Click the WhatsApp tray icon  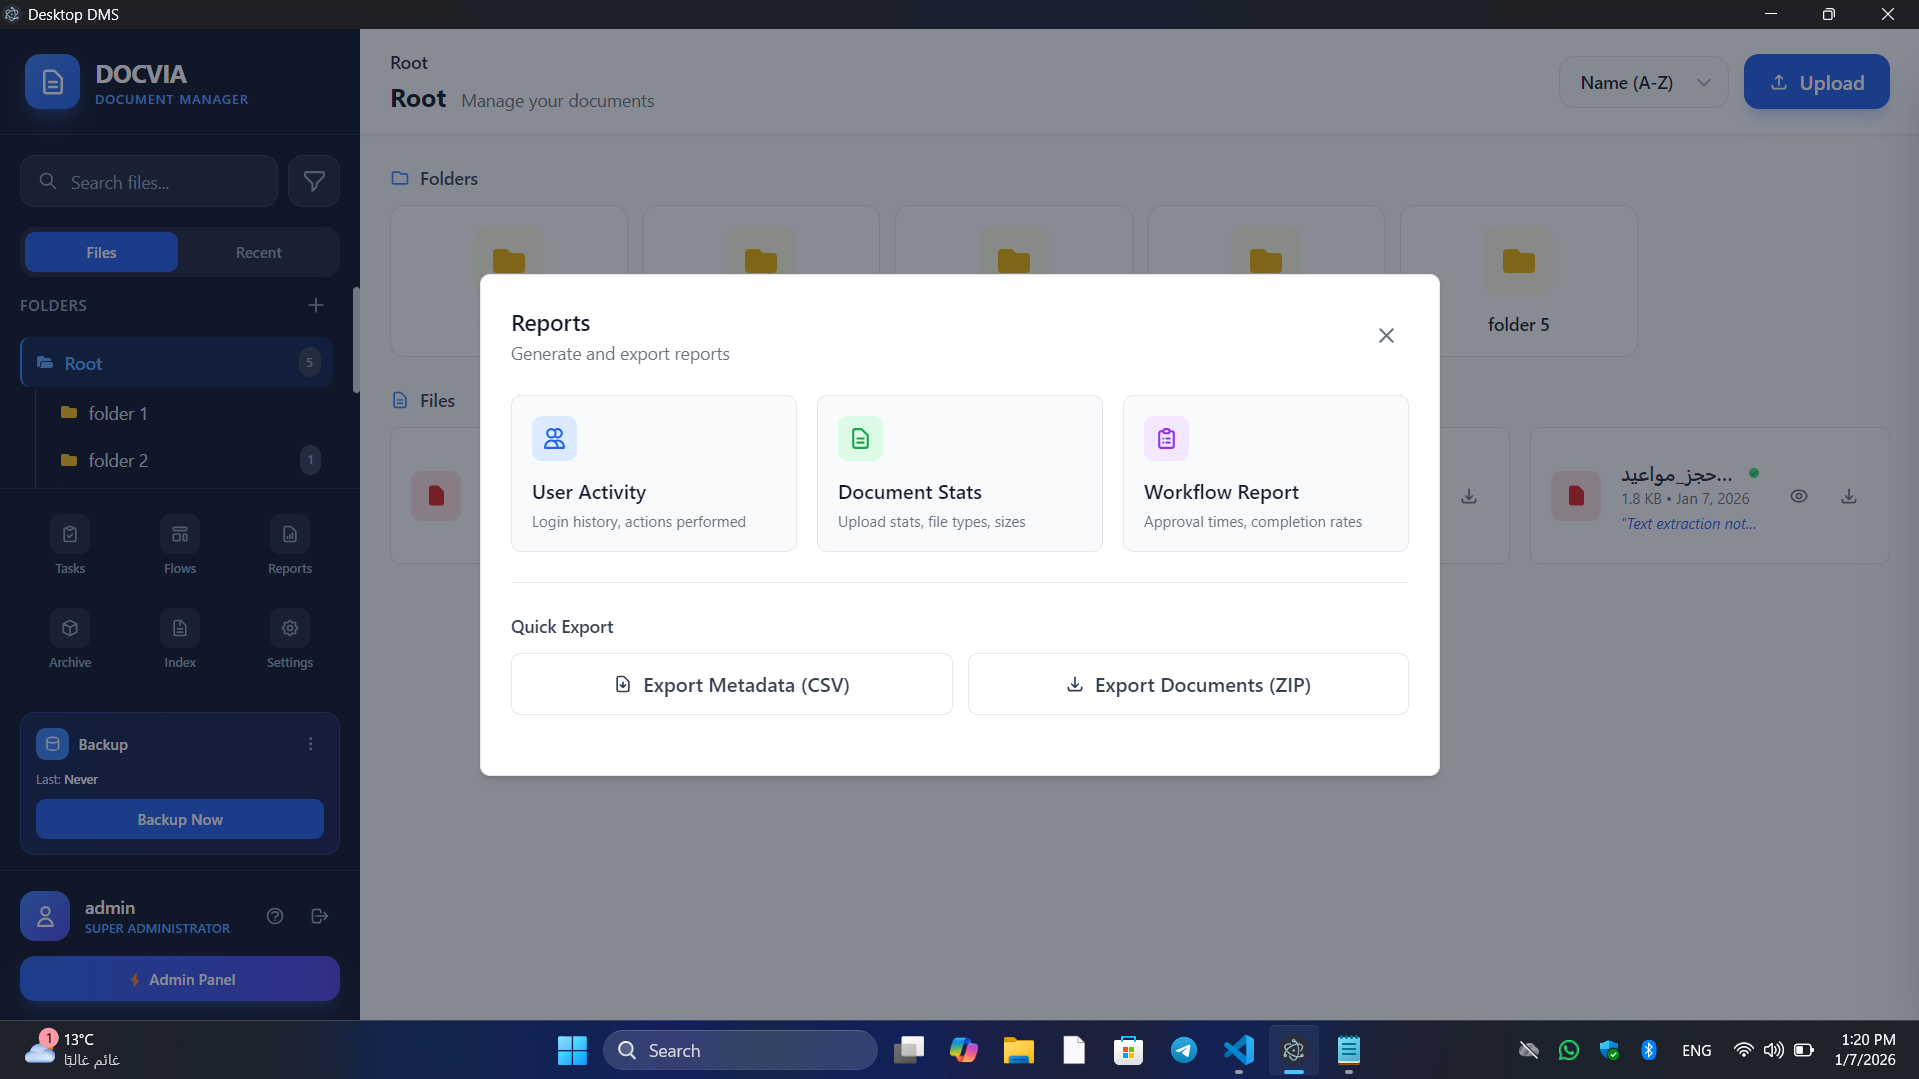coord(1569,1050)
